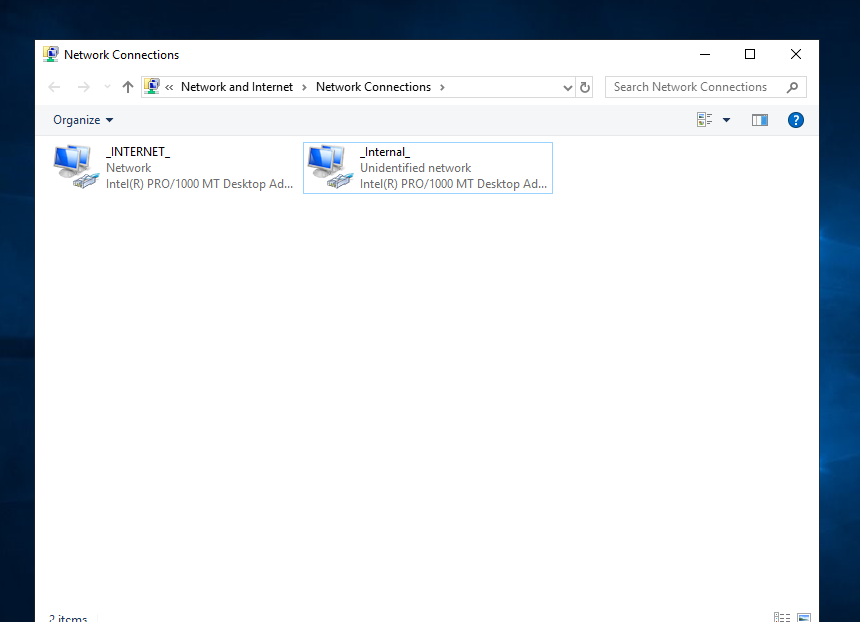Expand chevron after Network Connections breadcrumb
The width and height of the screenshot is (860, 622).
coord(442,87)
